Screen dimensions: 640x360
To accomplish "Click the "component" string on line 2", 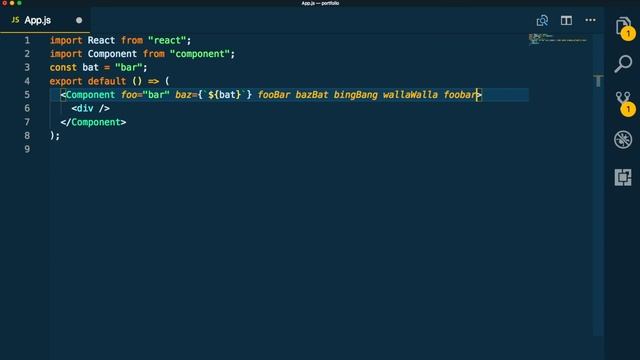I will click(x=200, y=54).
